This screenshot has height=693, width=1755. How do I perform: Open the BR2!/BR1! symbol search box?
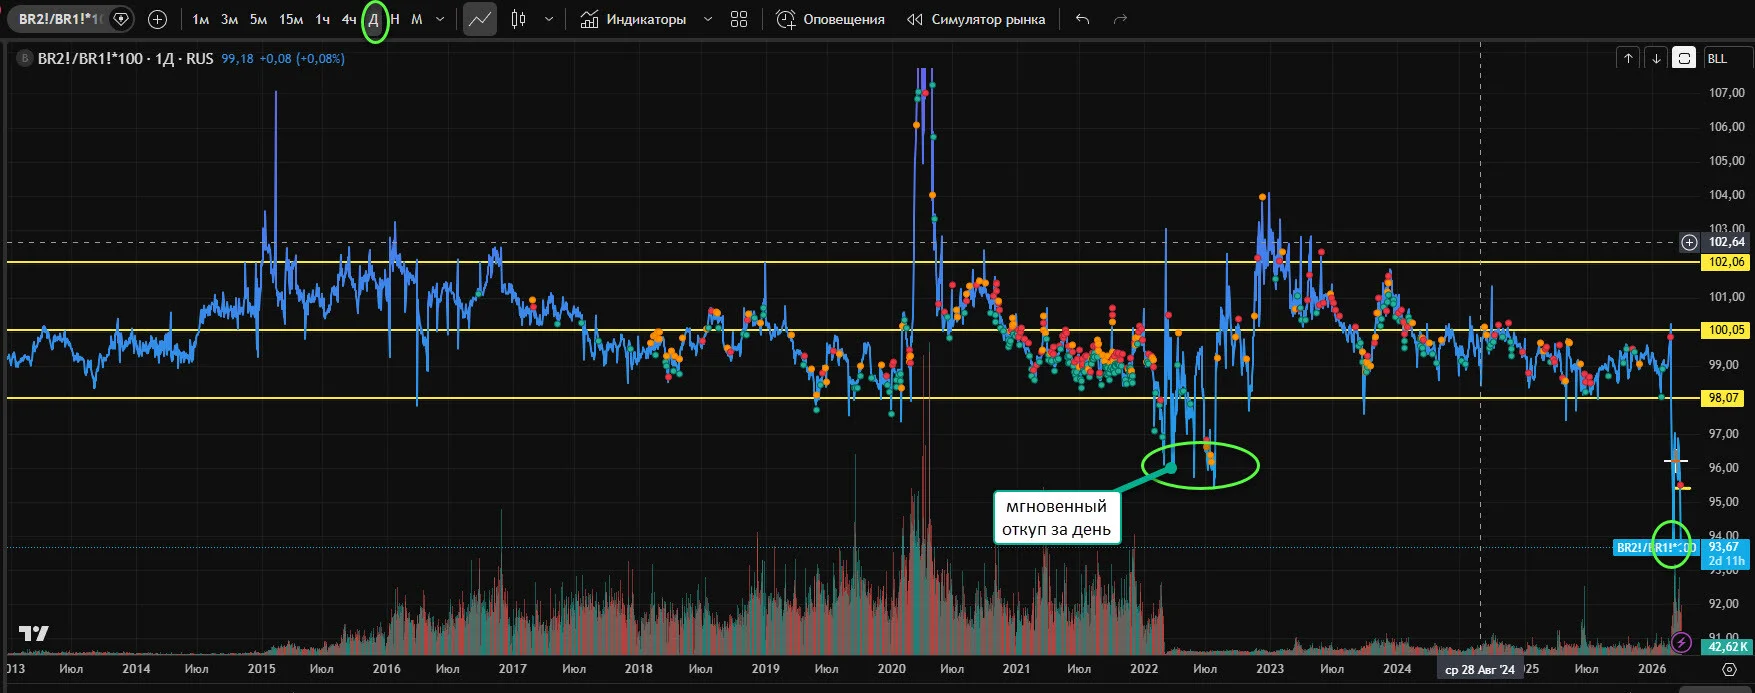[60, 19]
